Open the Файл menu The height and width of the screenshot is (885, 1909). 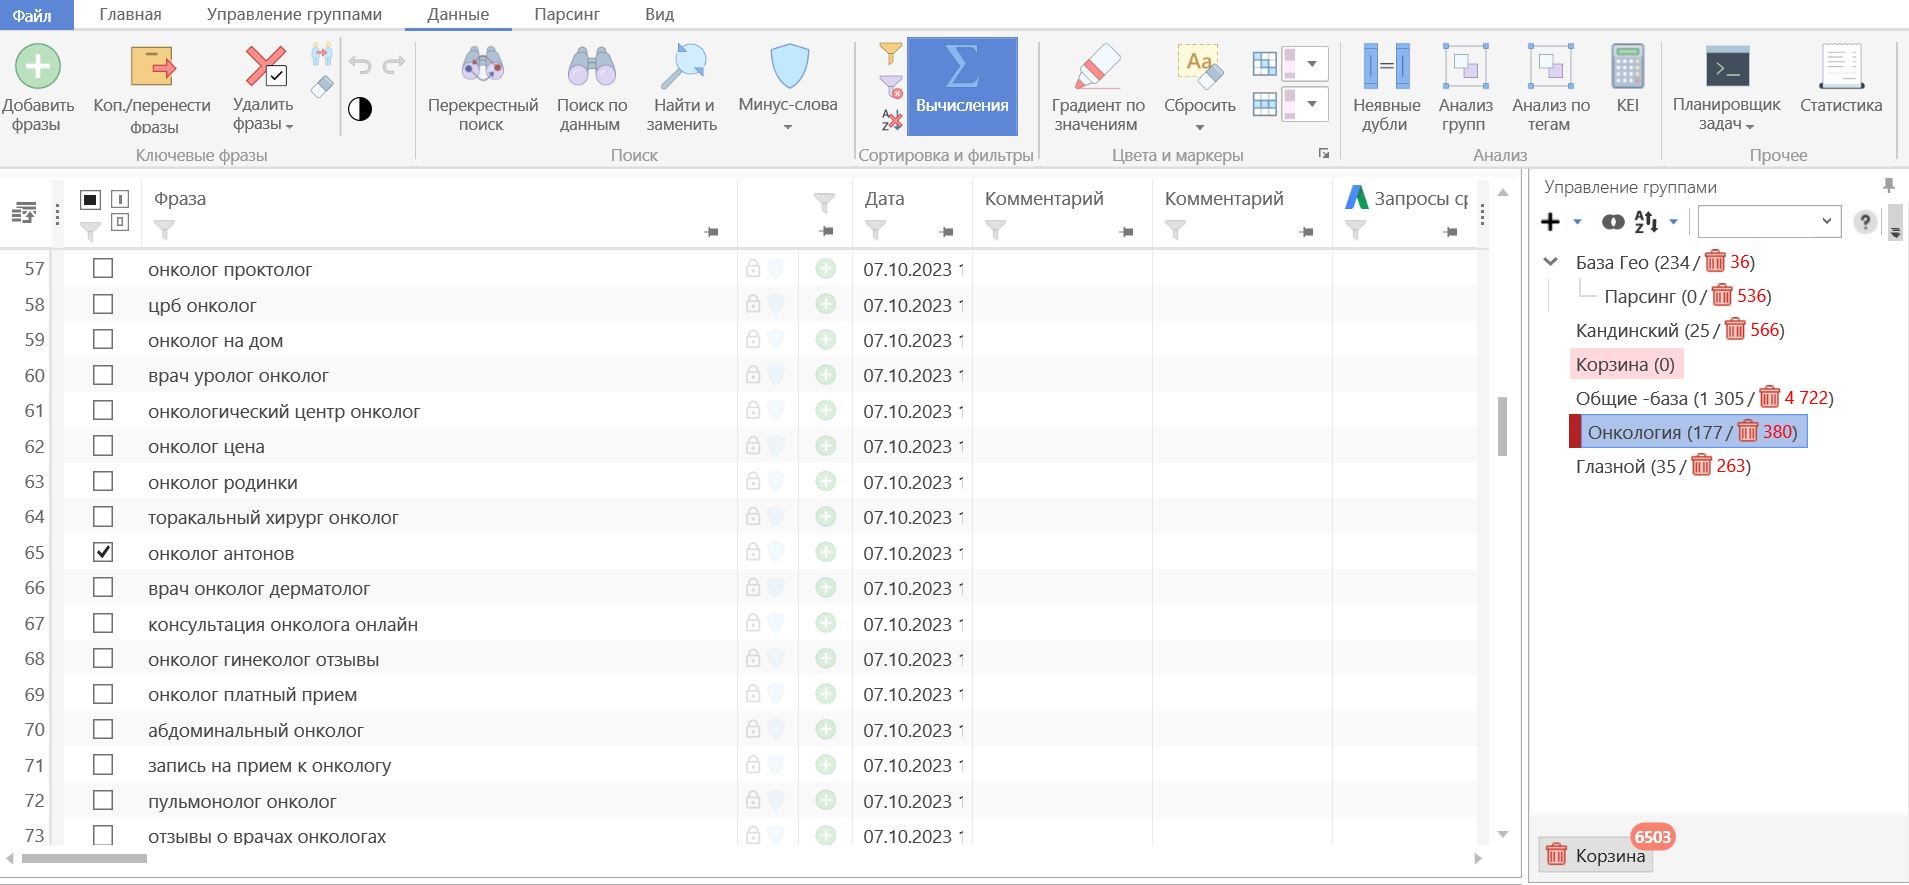36,15
